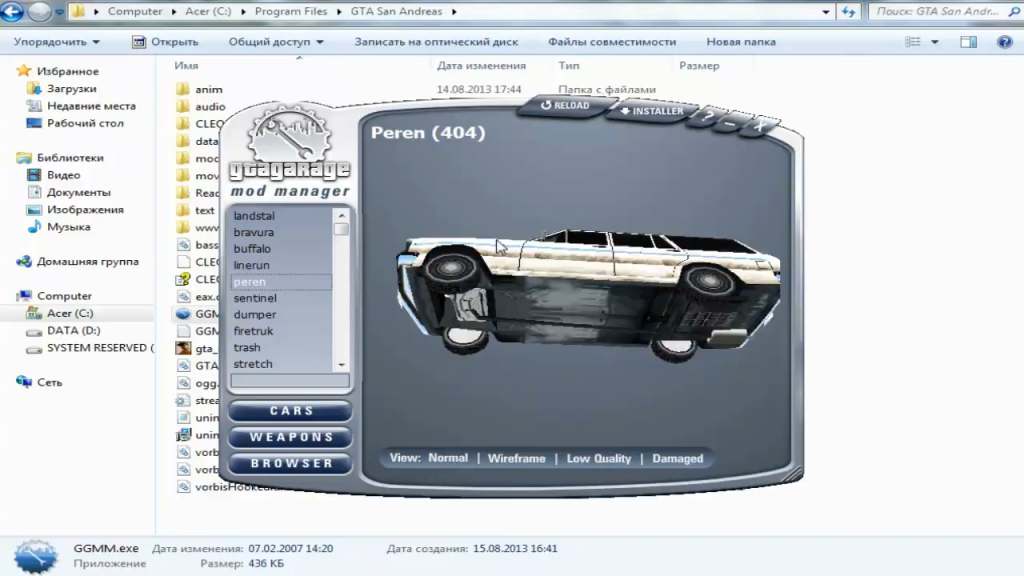Open Сеть in the sidebar
The height and width of the screenshot is (576, 1024).
point(39,382)
